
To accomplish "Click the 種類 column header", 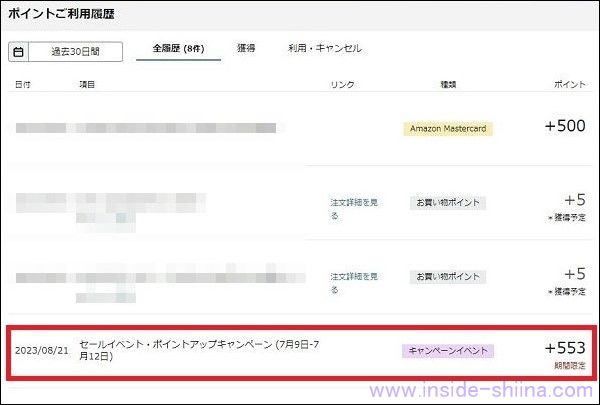I will click(x=448, y=85).
